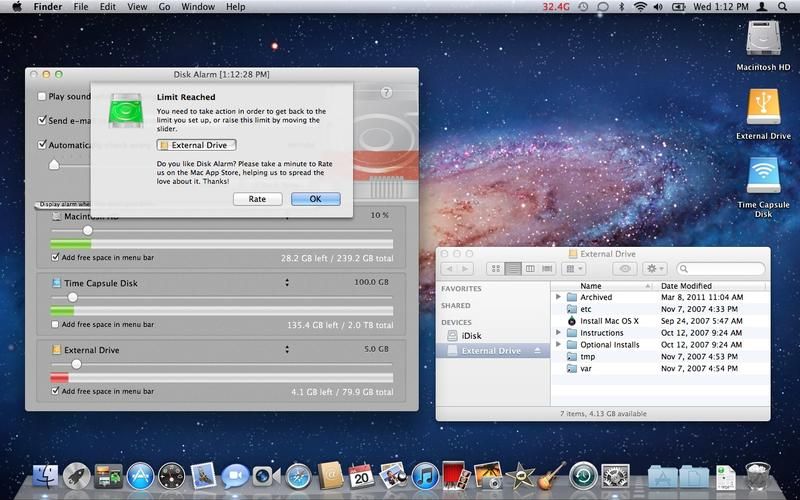800x500 pixels.
Task: Toggle the Play sound checkbox
Action: (42, 96)
